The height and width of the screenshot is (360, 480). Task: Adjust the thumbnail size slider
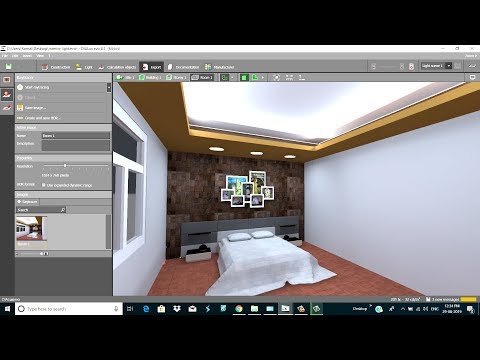pos(43,254)
